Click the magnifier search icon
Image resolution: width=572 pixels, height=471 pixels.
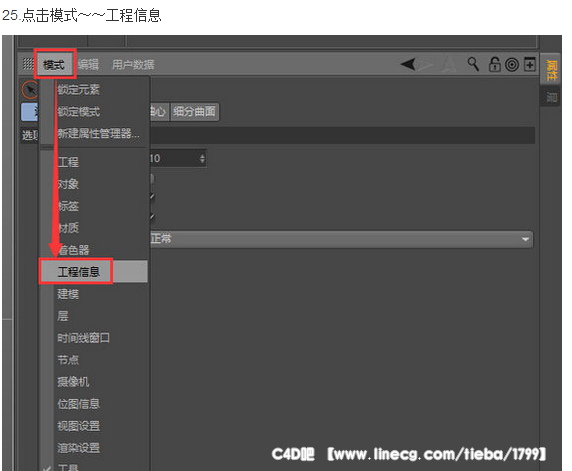coord(473,64)
